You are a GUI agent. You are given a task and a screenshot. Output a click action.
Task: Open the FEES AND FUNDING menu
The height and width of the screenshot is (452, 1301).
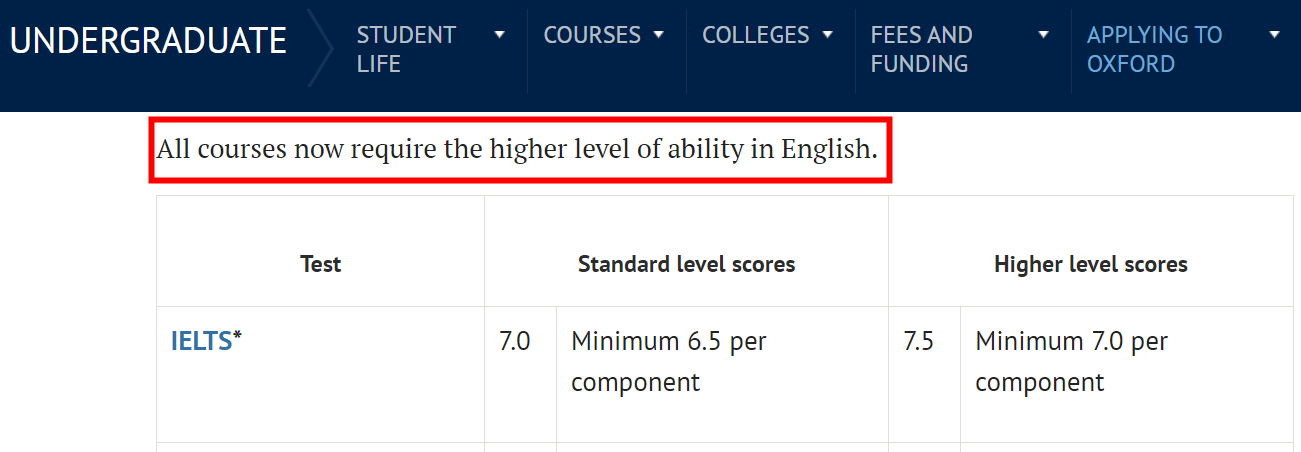click(921, 50)
